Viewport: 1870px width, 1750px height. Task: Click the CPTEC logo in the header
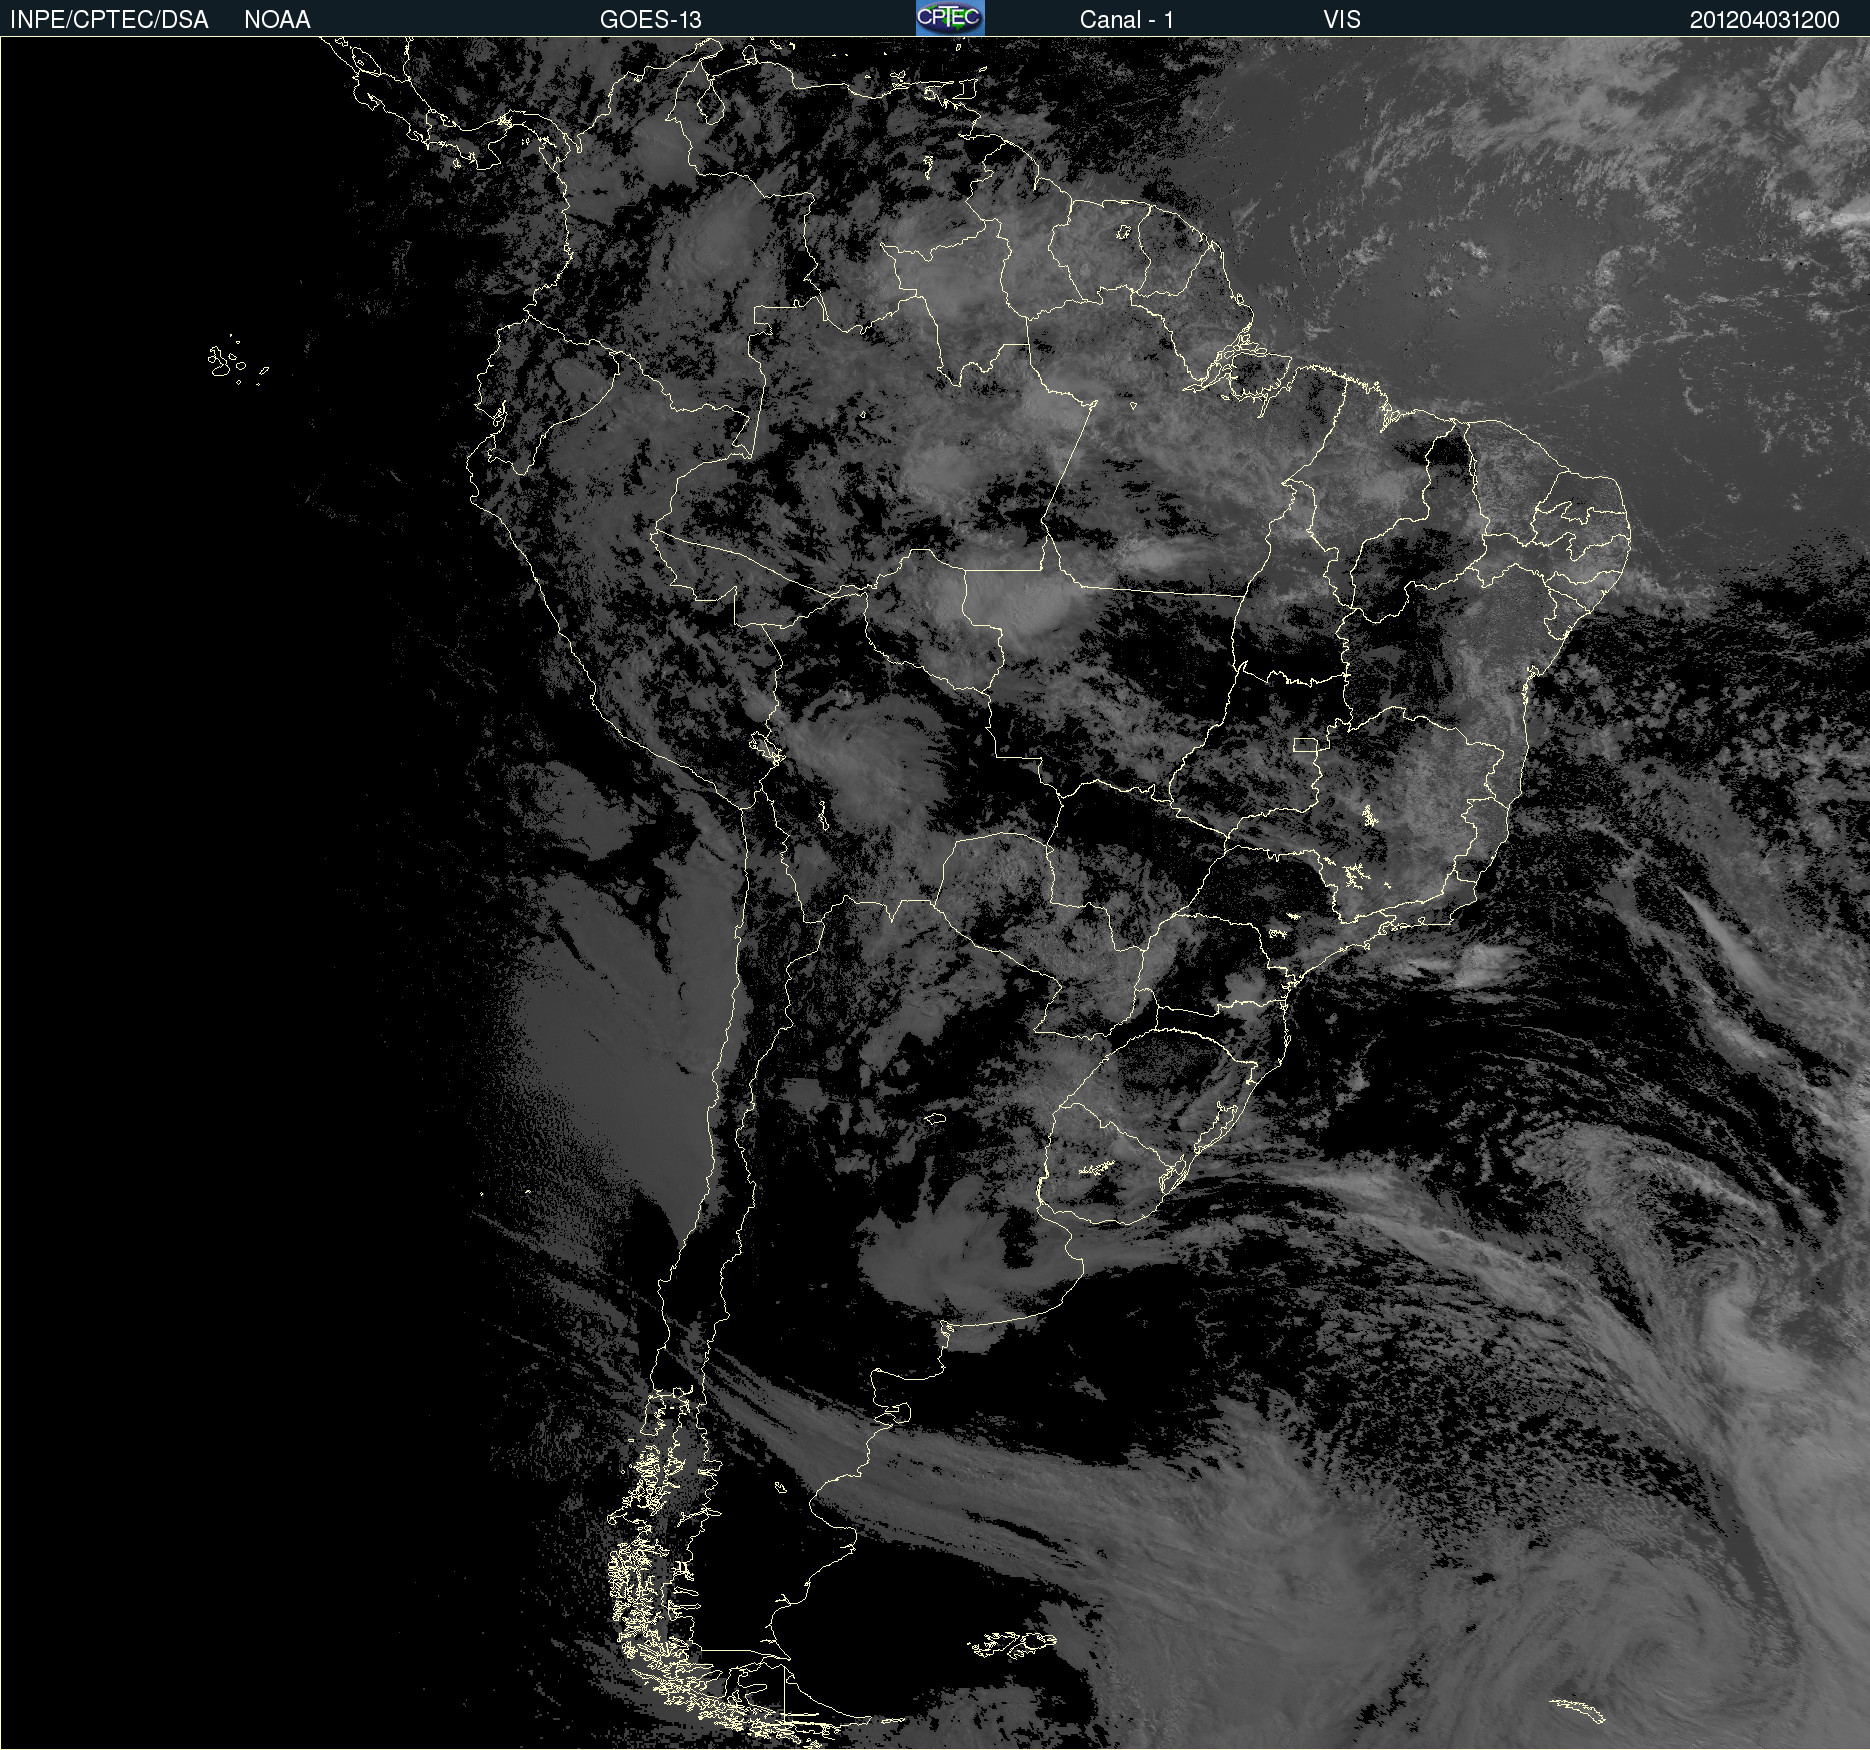point(949,18)
